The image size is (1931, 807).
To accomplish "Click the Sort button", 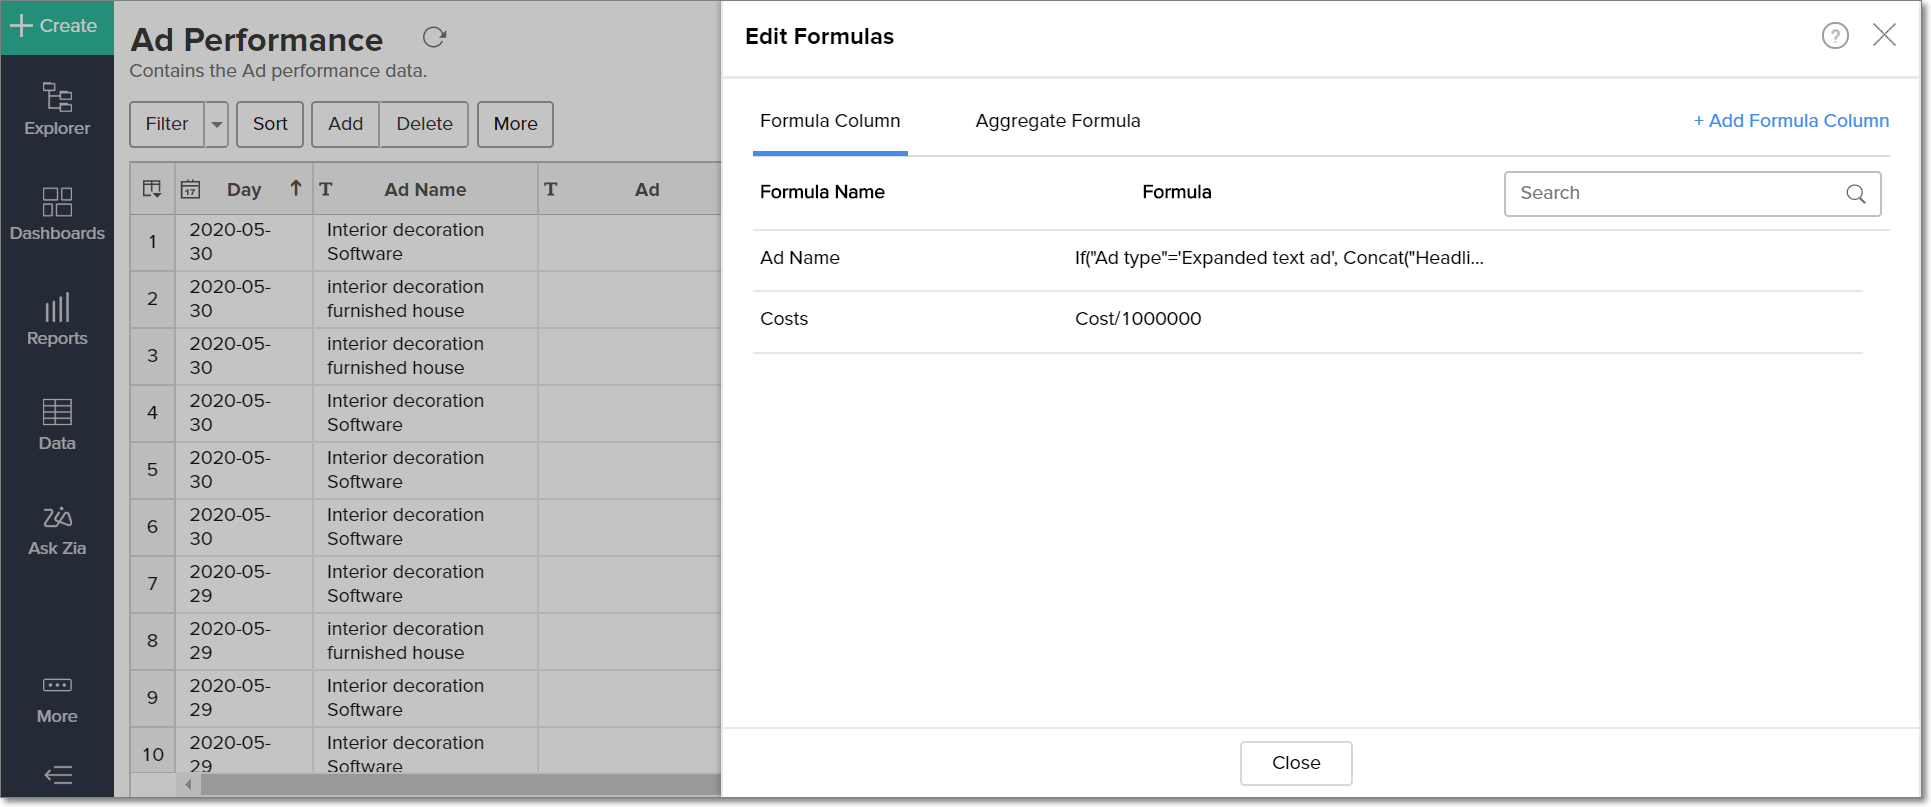I will point(270,124).
